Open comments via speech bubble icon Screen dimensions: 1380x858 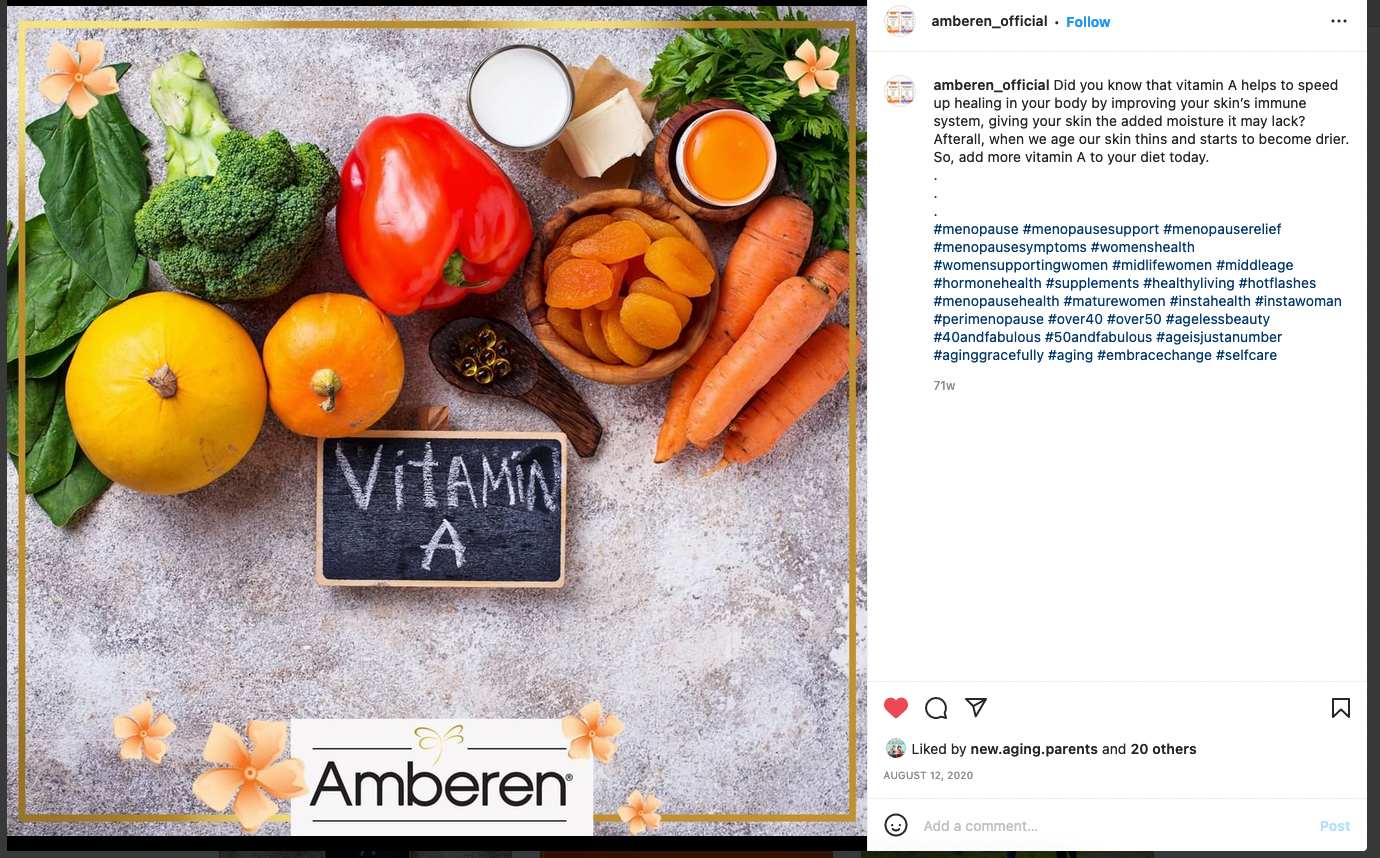pyautogui.click(x=936, y=708)
